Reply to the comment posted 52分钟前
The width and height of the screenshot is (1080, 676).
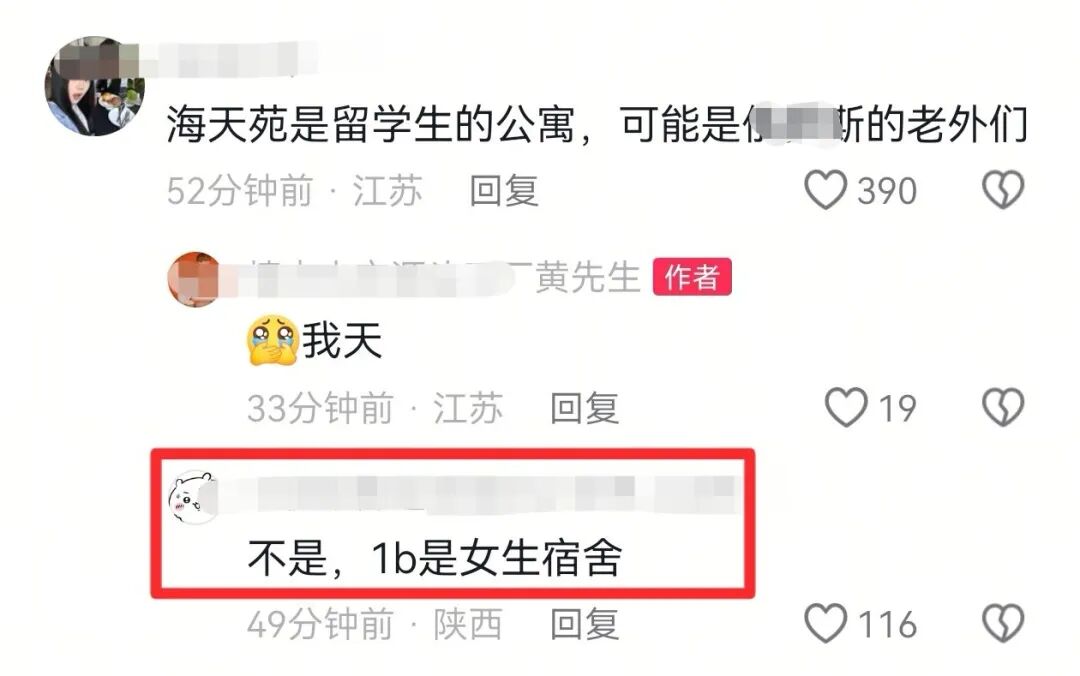pos(503,191)
